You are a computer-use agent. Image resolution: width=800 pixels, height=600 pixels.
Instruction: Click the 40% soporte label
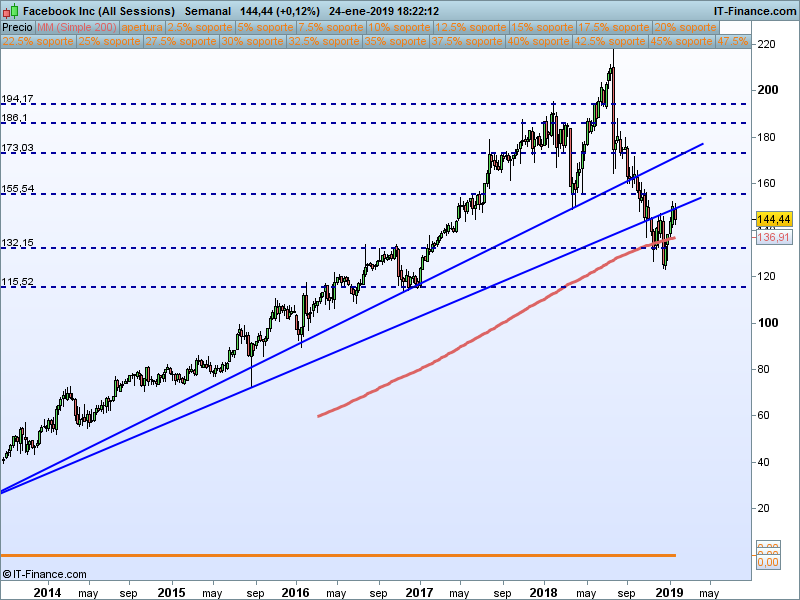(x=538, y=41)
